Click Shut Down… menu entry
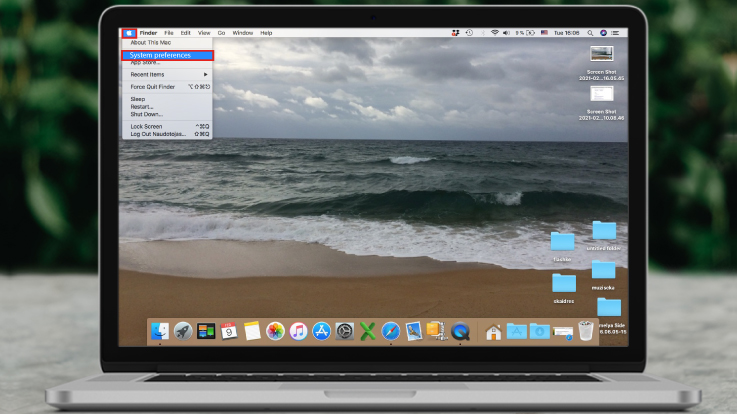The height and width of the screenshot is (414, 737). (146, 114)
